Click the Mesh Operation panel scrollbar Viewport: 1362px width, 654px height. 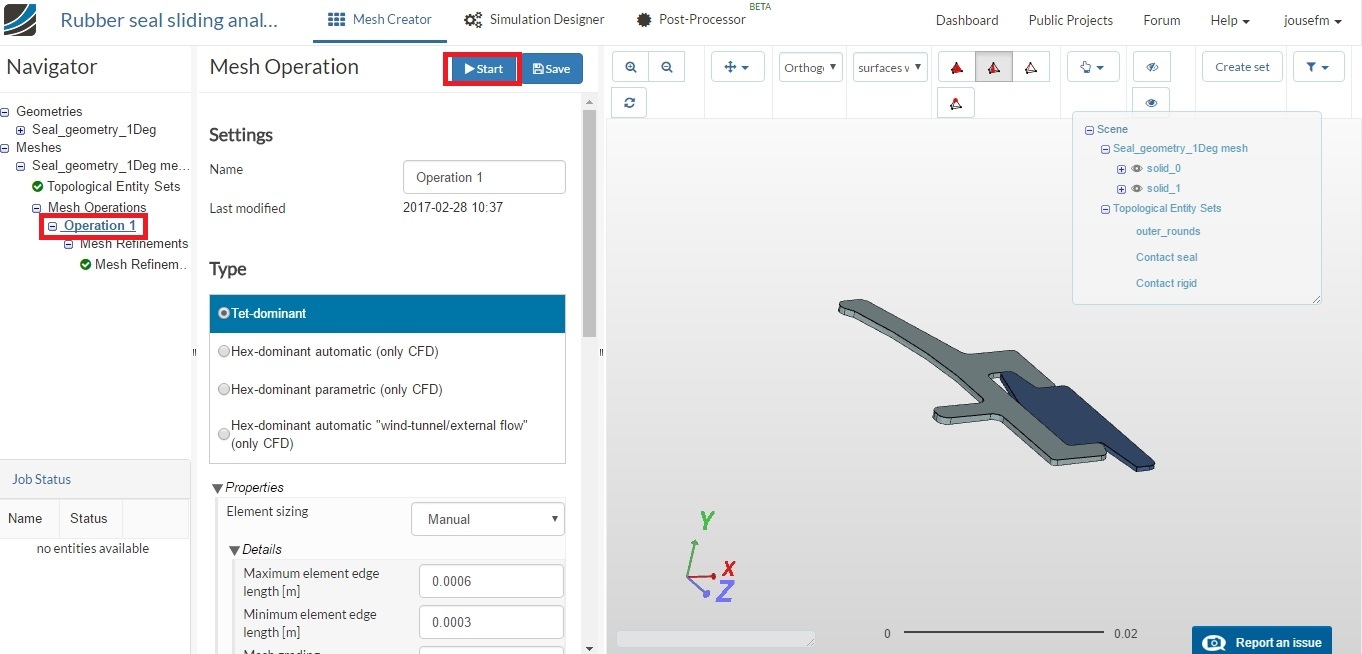(589, 223)
